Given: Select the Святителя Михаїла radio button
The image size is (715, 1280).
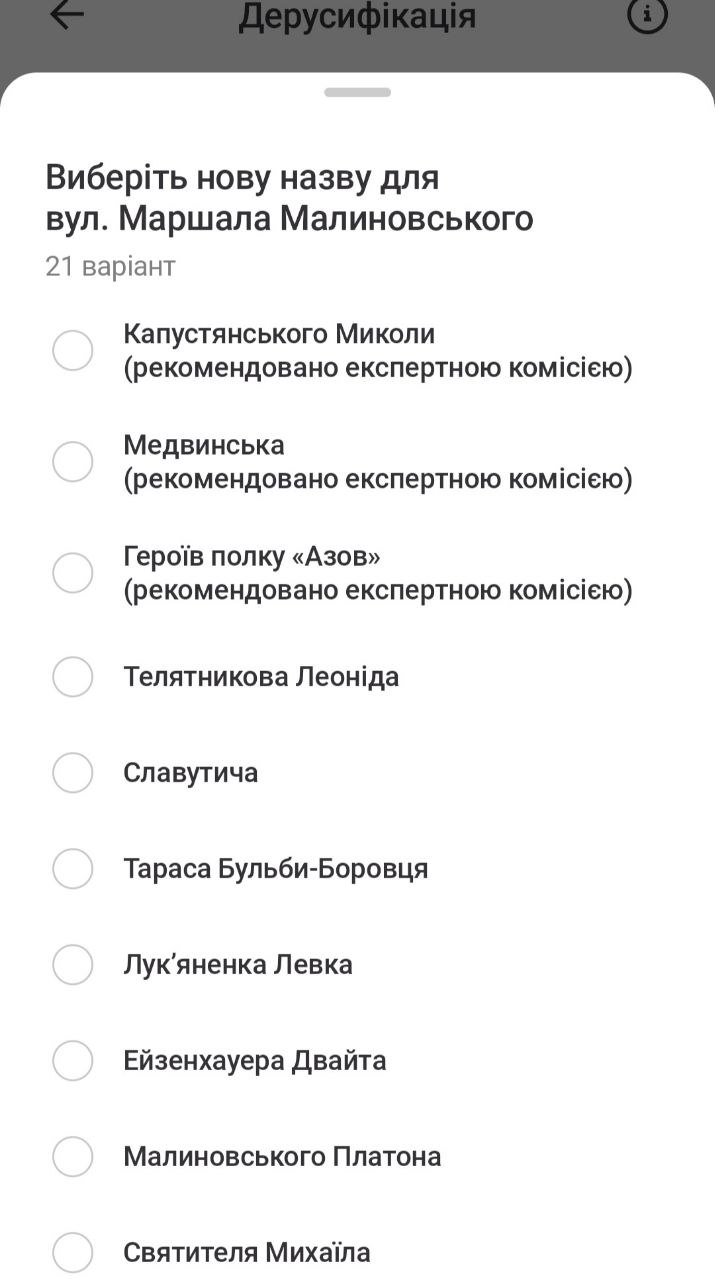Looking at the screenshot, I should [73, 1253].
